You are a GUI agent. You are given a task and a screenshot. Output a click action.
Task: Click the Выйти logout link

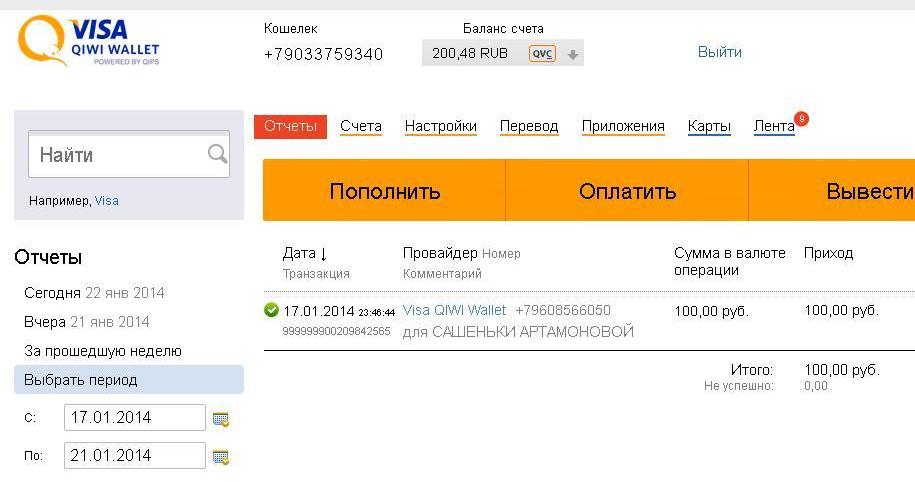720,52
